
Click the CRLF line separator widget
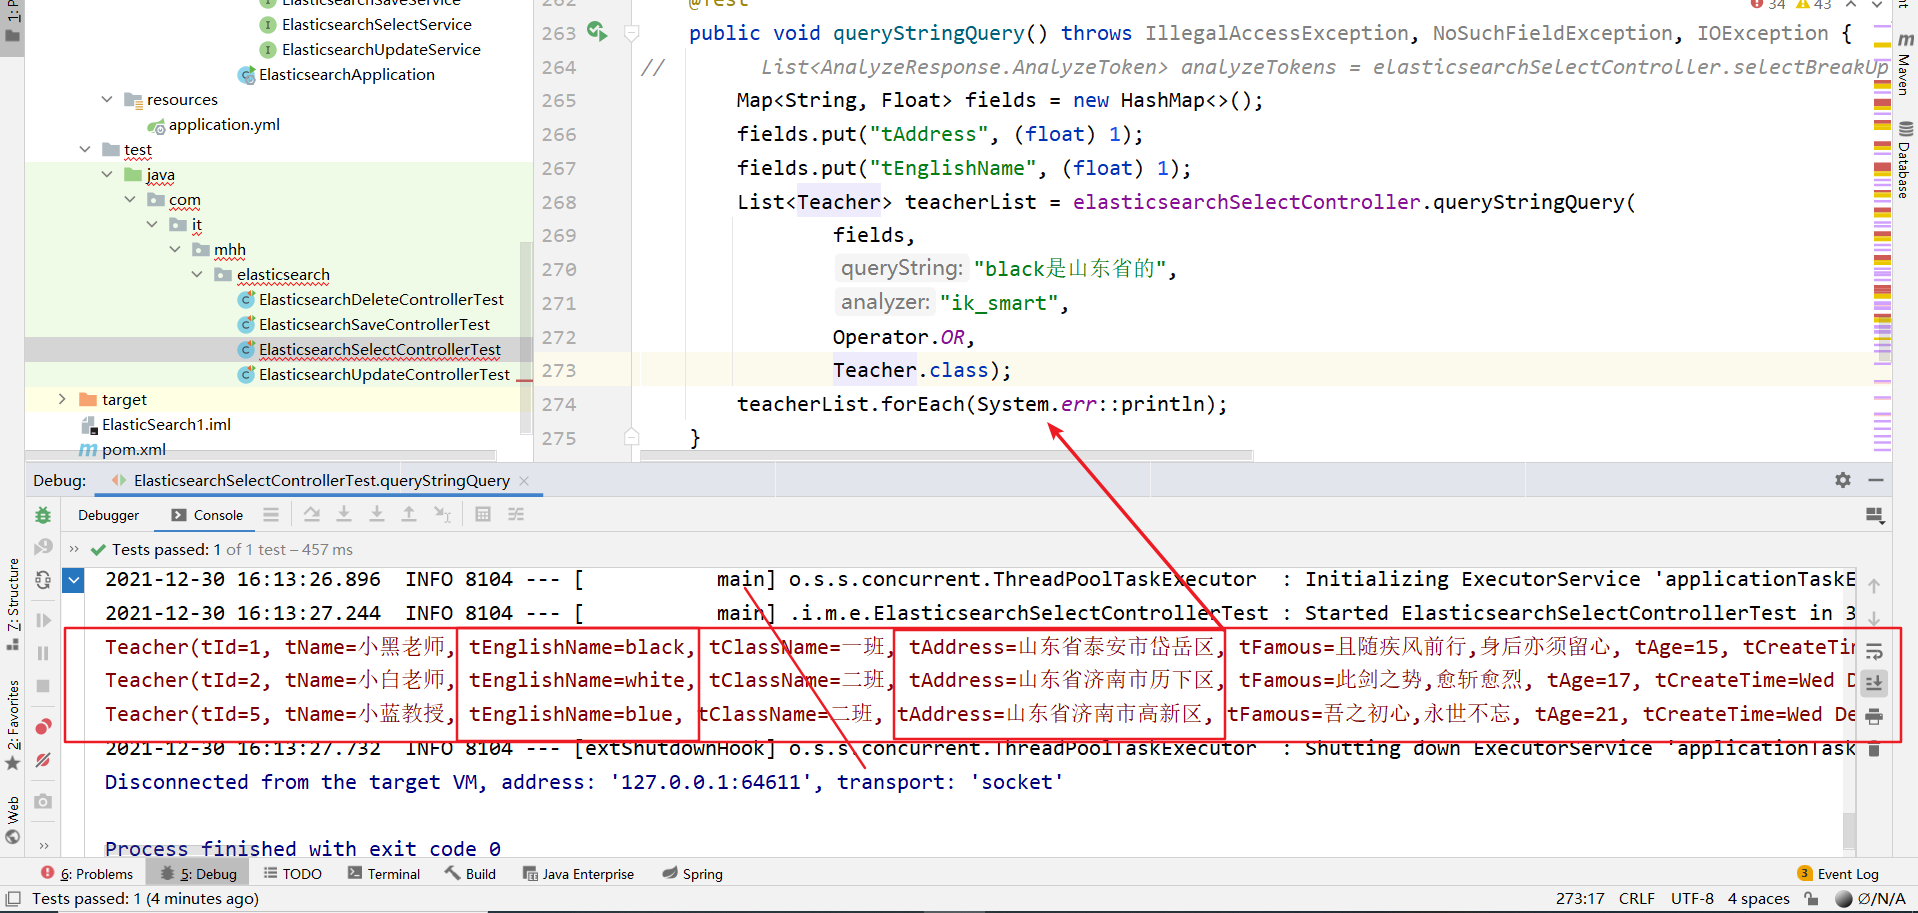click(1637, 898)
